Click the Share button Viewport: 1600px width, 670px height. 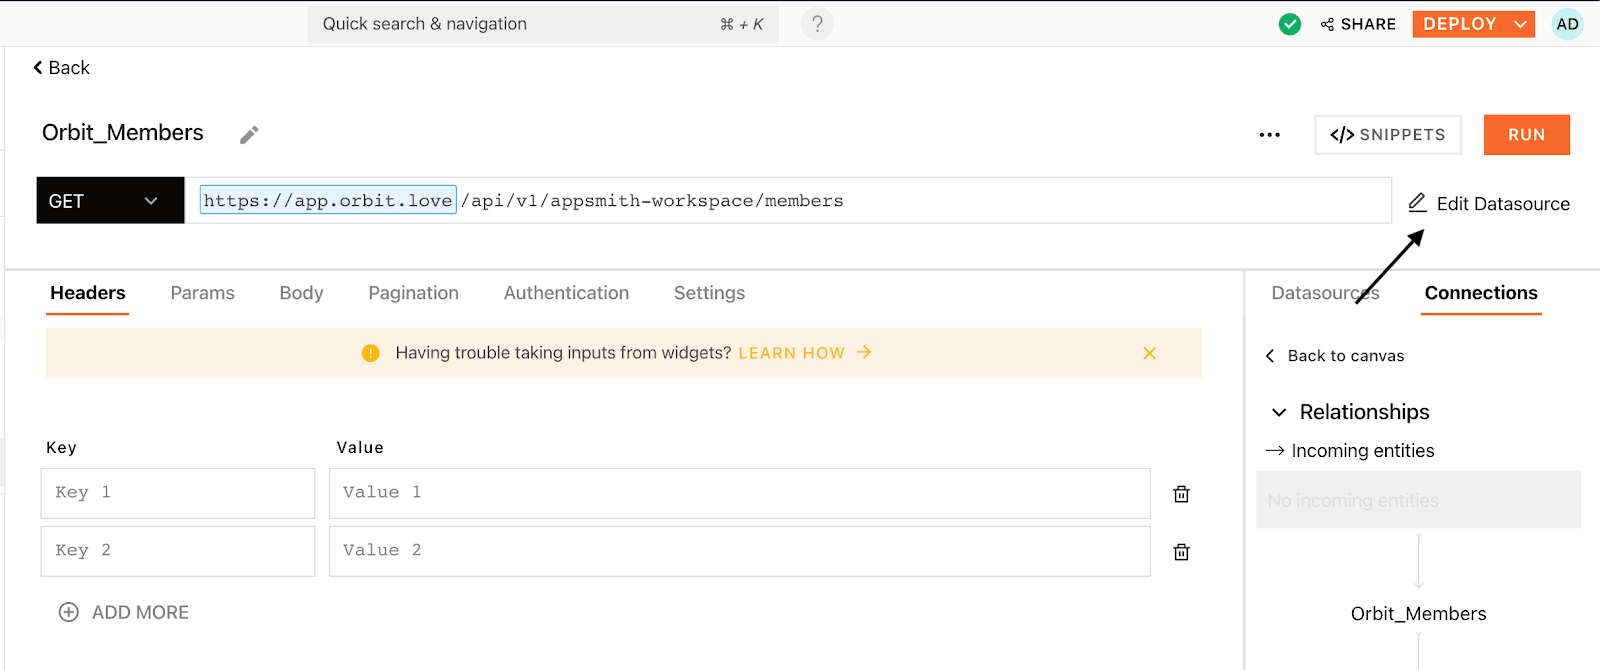(x=1358, y=24)
